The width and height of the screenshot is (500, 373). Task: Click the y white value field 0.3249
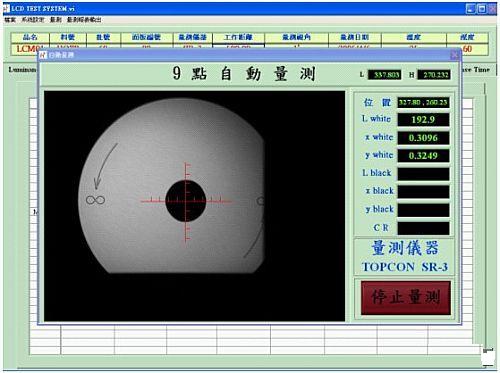coord(423,156)
